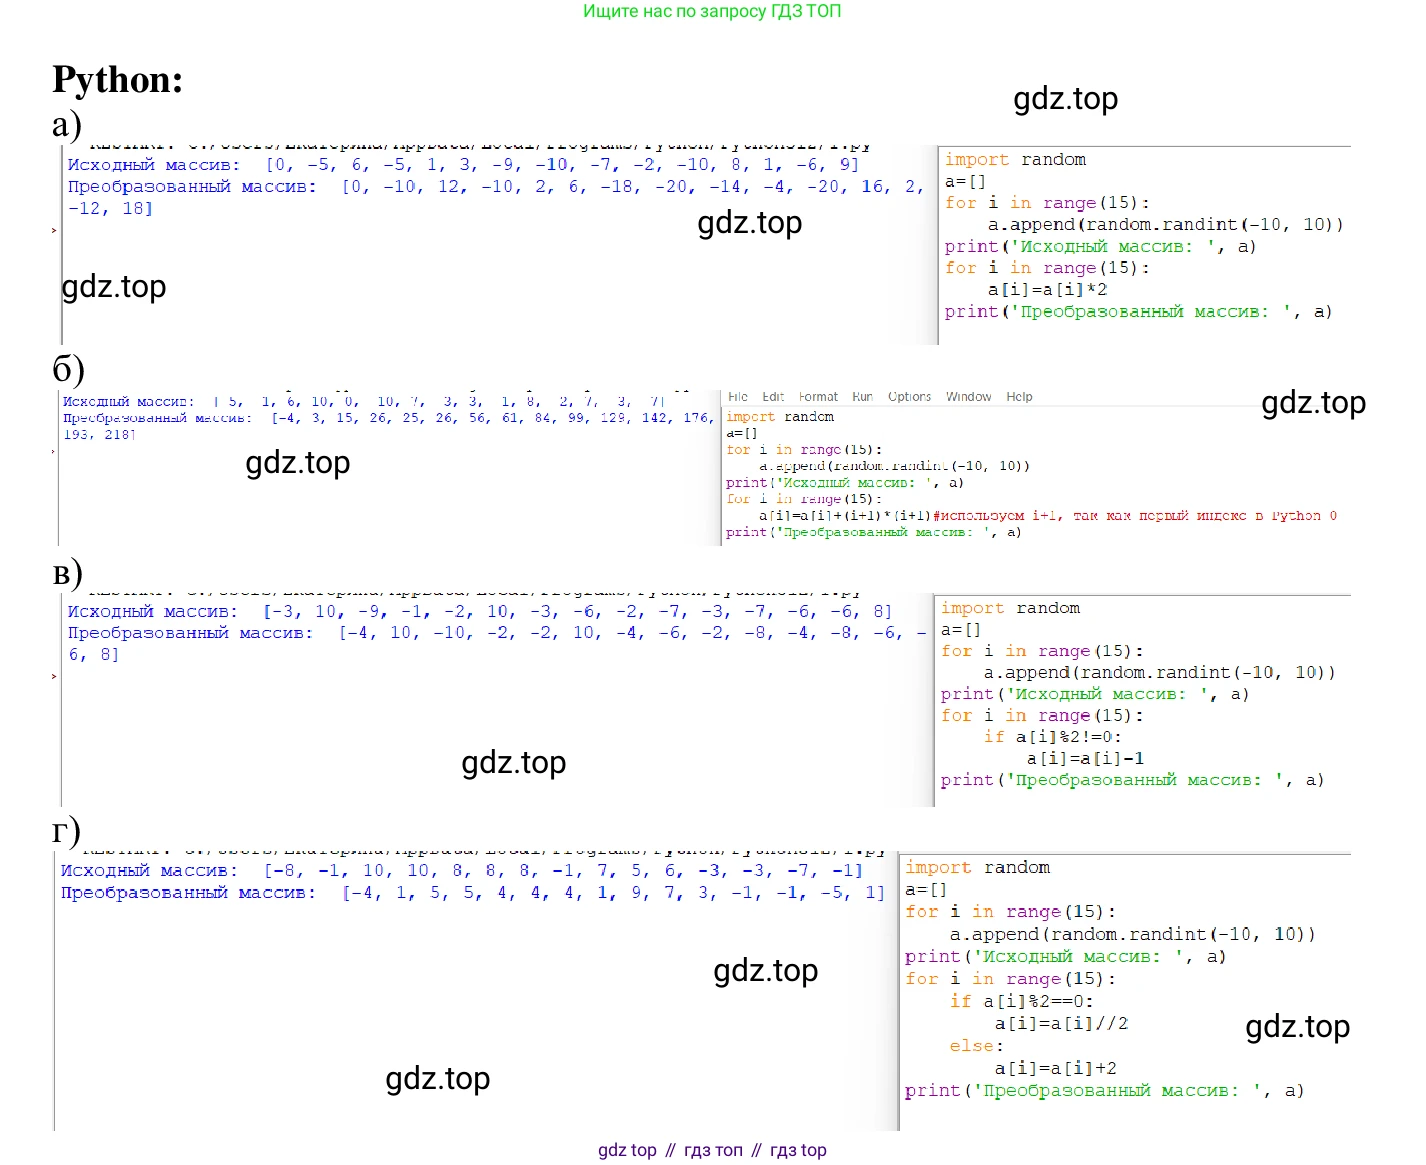
Task: Click the 'else:' line in code г
Action: (976, 1046)
